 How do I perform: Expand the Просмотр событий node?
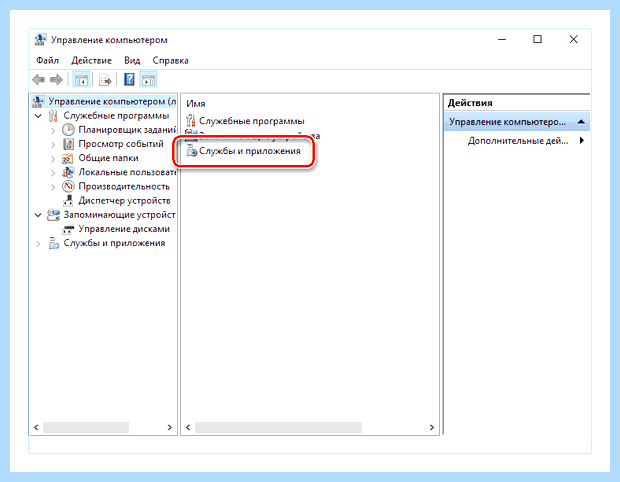coord(53,144)
